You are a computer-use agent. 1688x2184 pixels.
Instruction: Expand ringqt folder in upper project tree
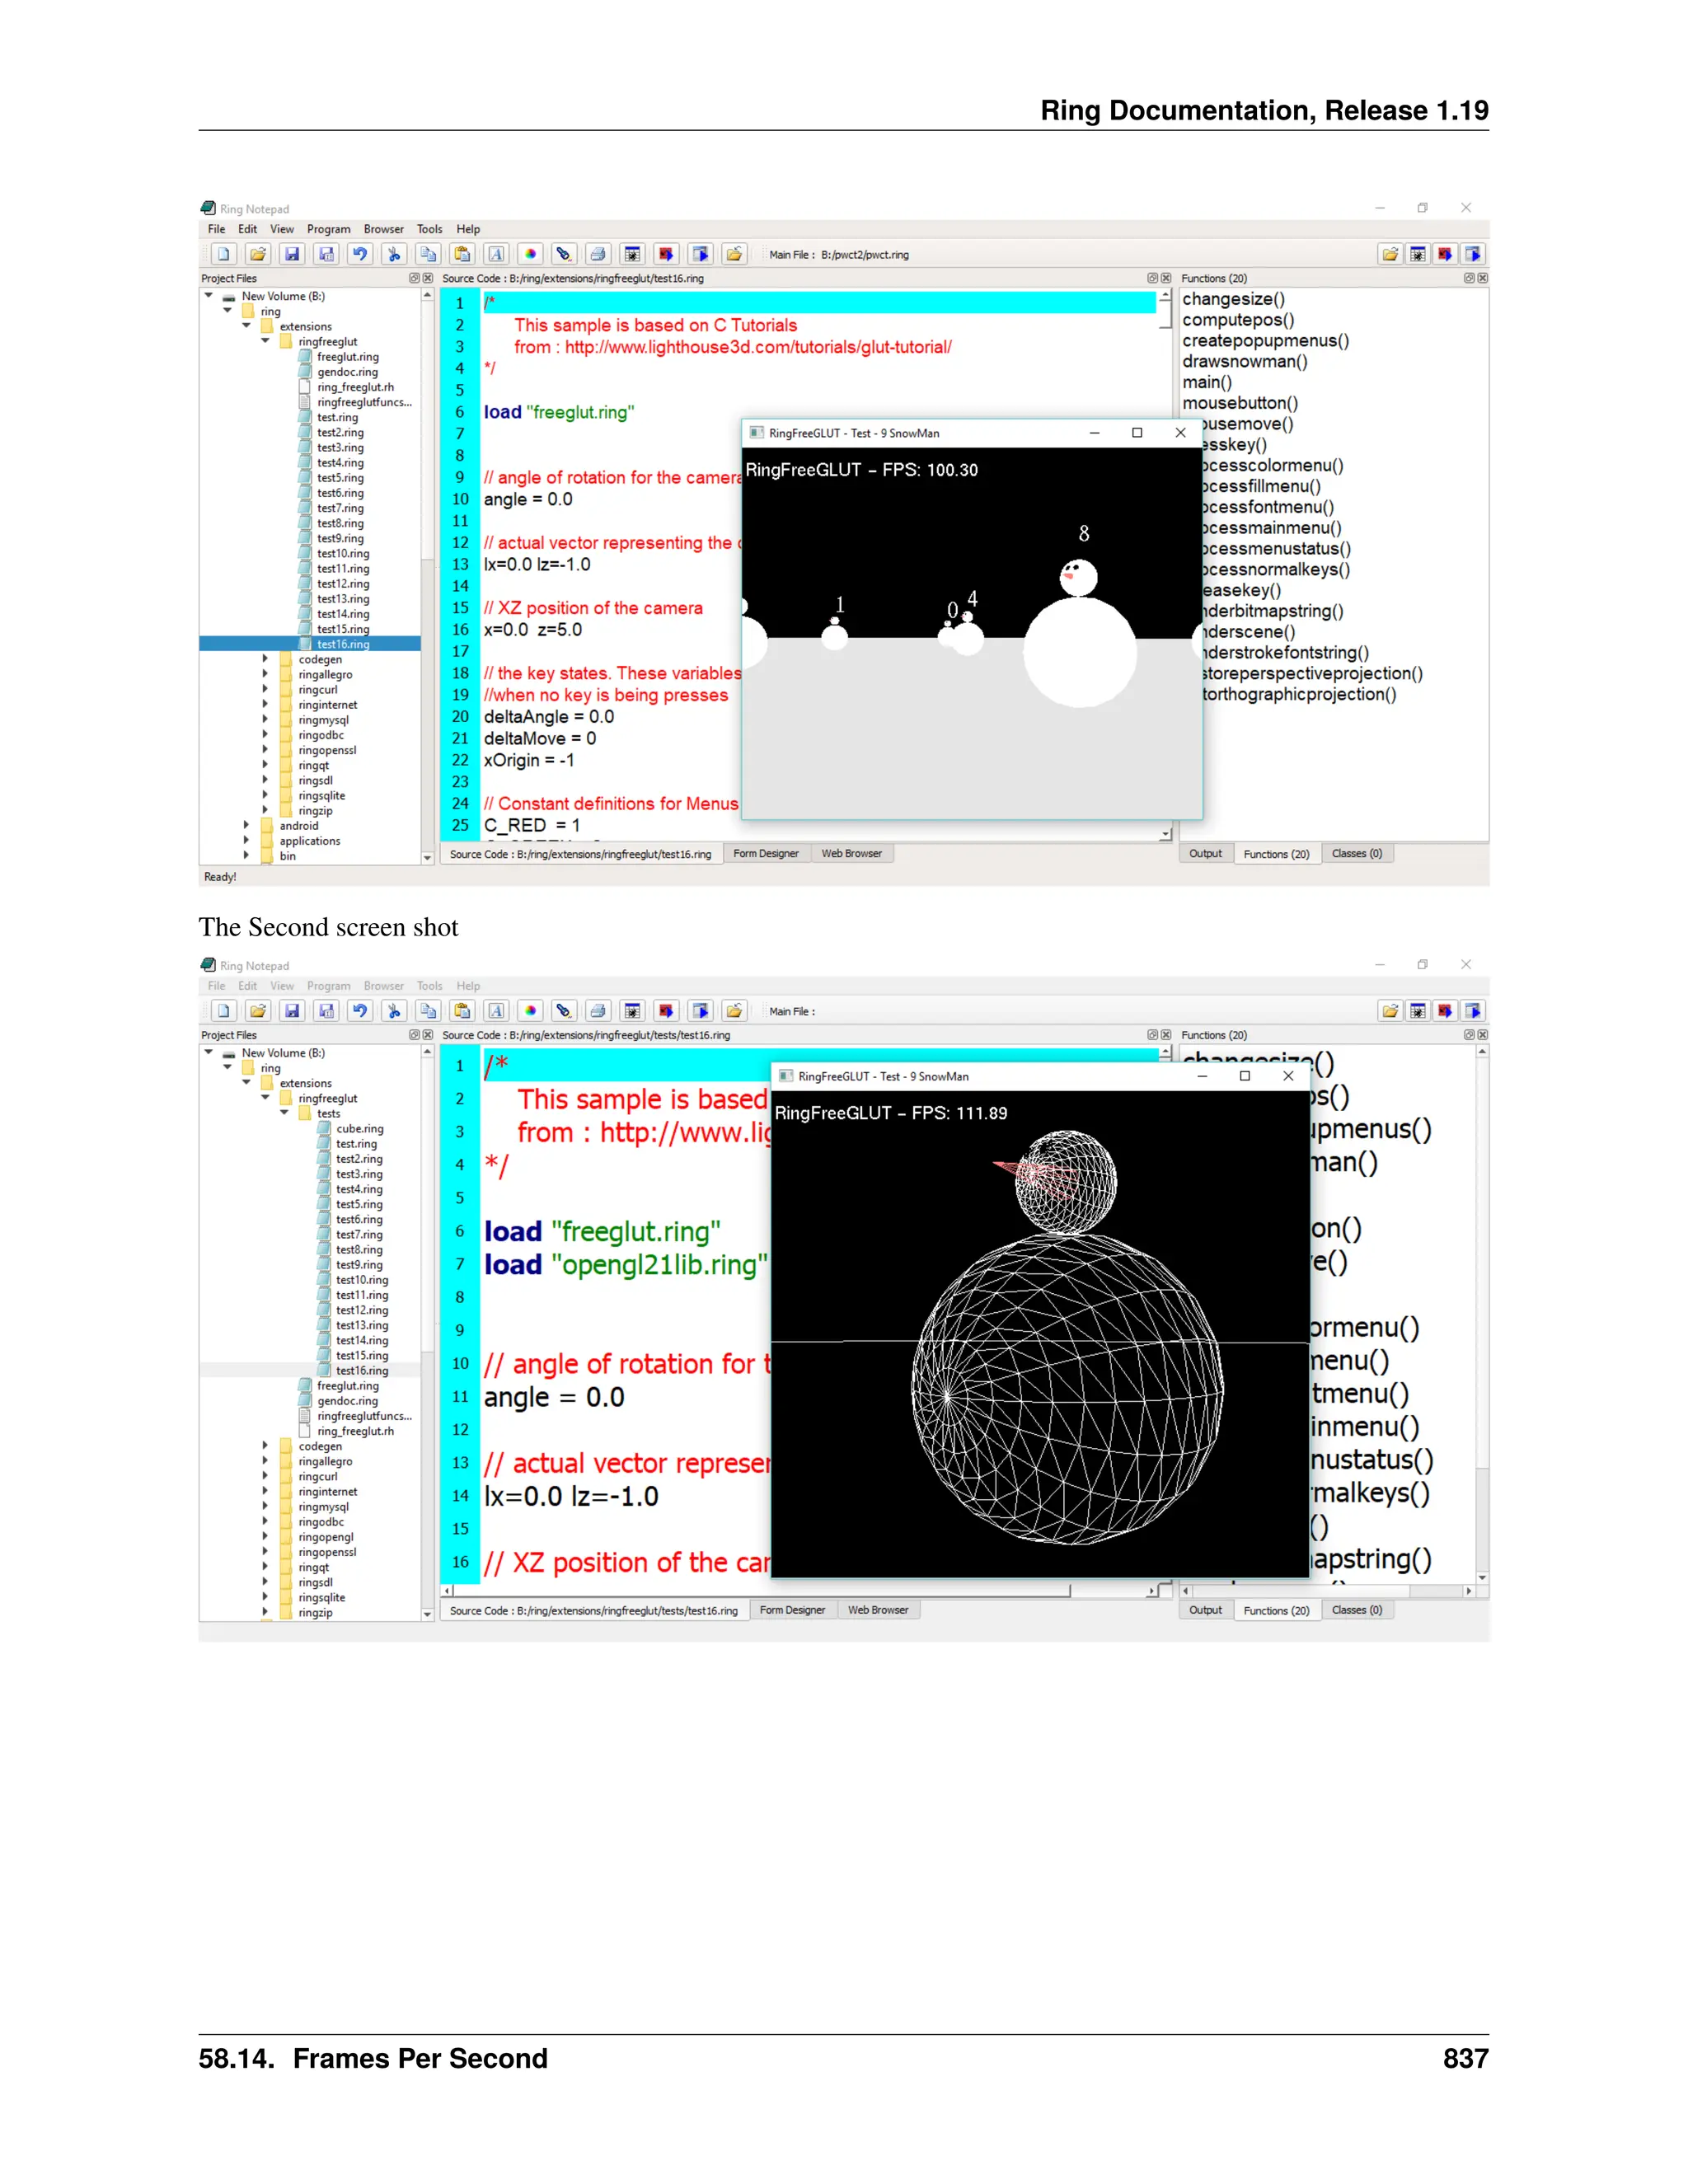265,765
